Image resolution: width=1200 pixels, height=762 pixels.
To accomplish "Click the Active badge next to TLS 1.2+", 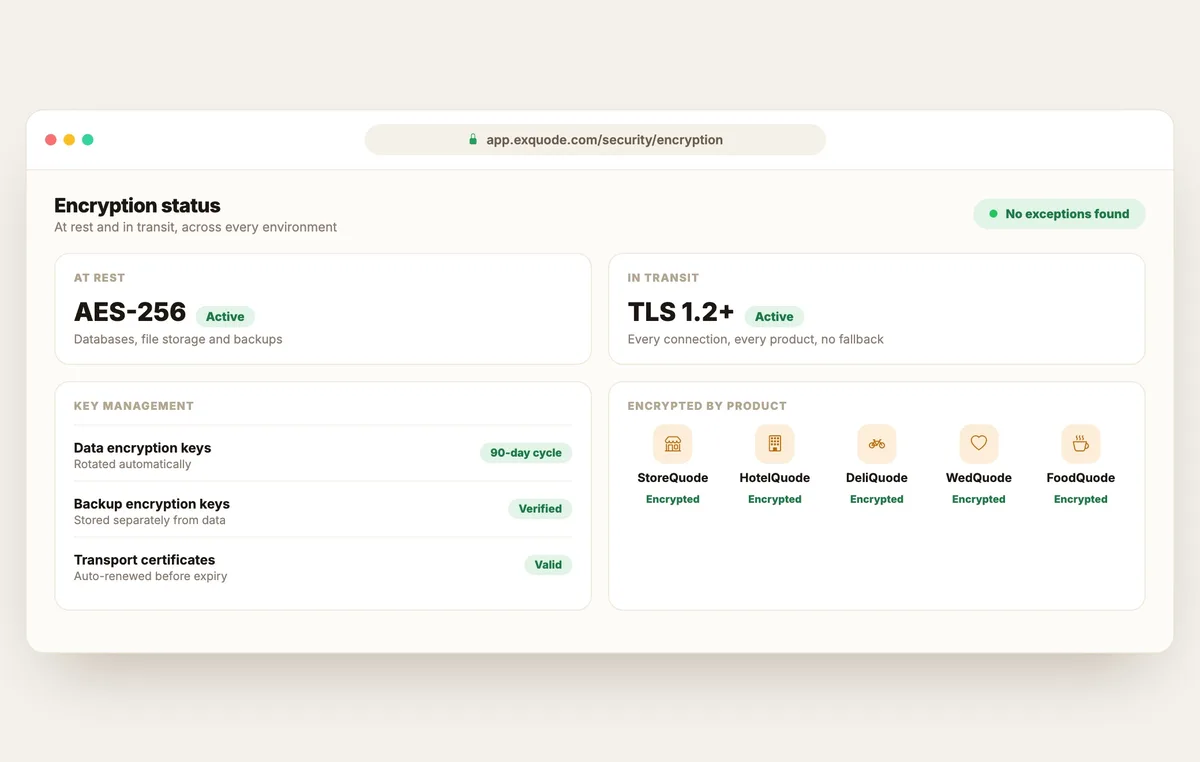I will point(774,317).
